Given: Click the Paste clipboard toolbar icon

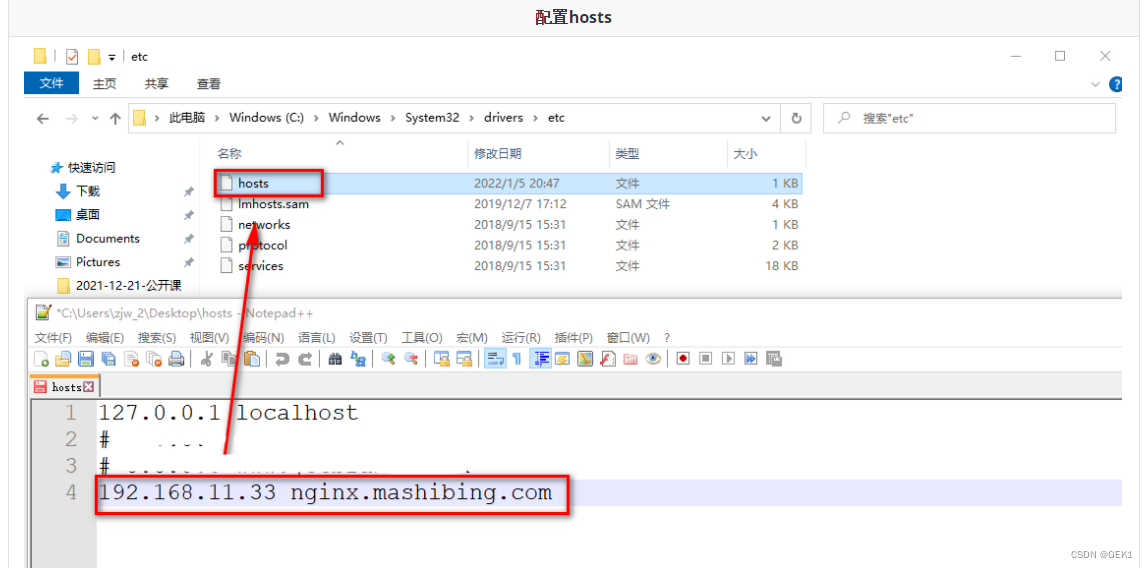Looking at the screenshot, I should [252, 359].
